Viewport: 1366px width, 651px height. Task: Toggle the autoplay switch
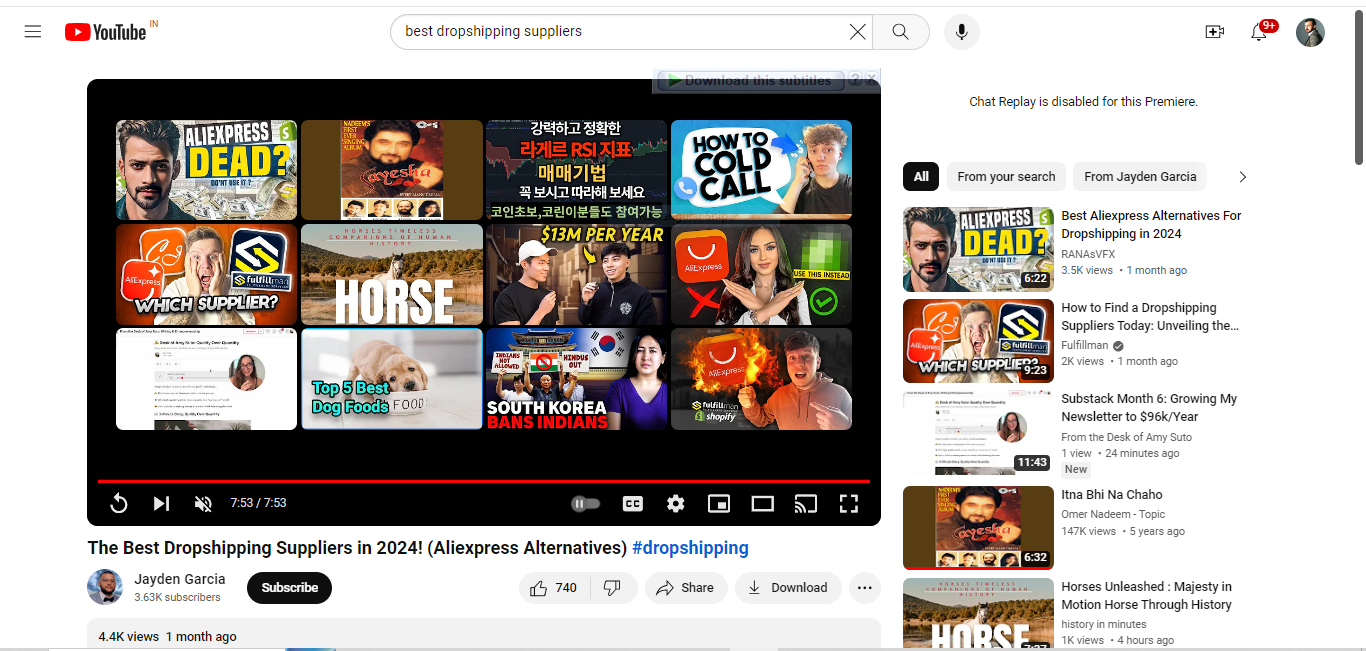585,503
